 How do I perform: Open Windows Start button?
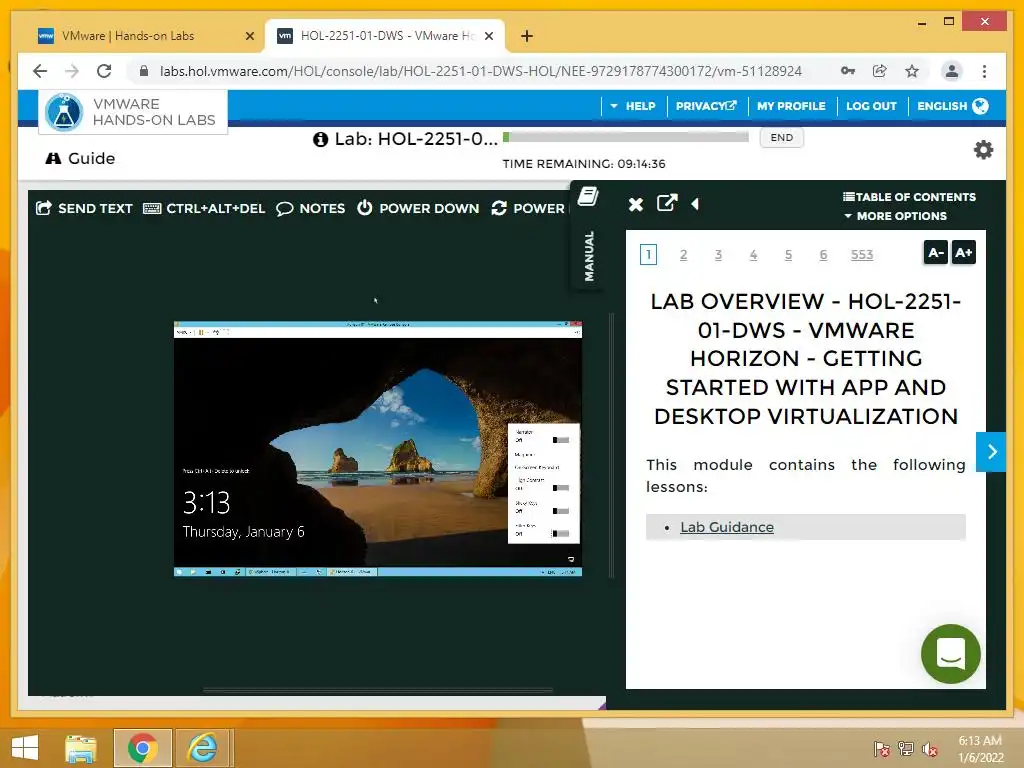click(25, 748)
